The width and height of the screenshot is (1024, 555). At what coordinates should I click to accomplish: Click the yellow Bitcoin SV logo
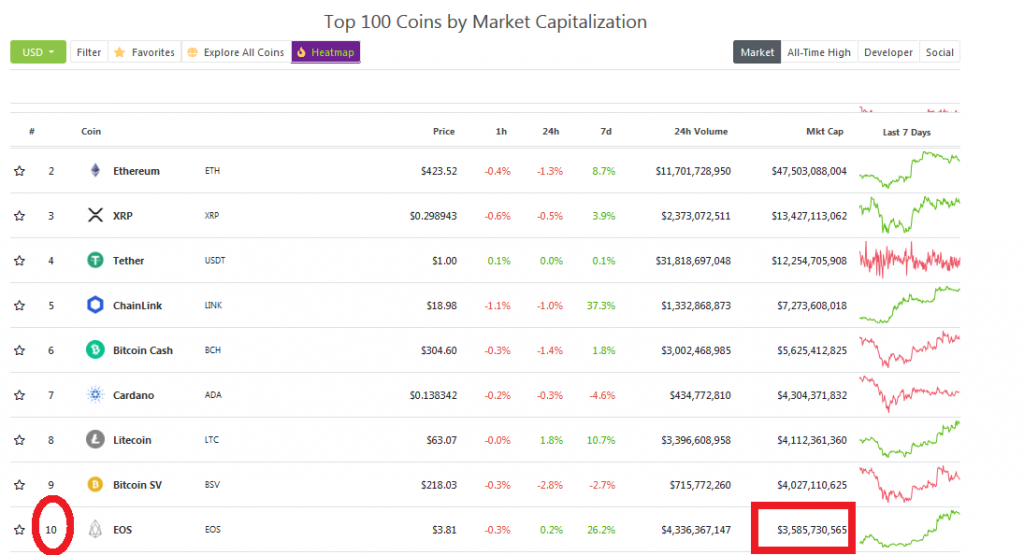point(95,484)
